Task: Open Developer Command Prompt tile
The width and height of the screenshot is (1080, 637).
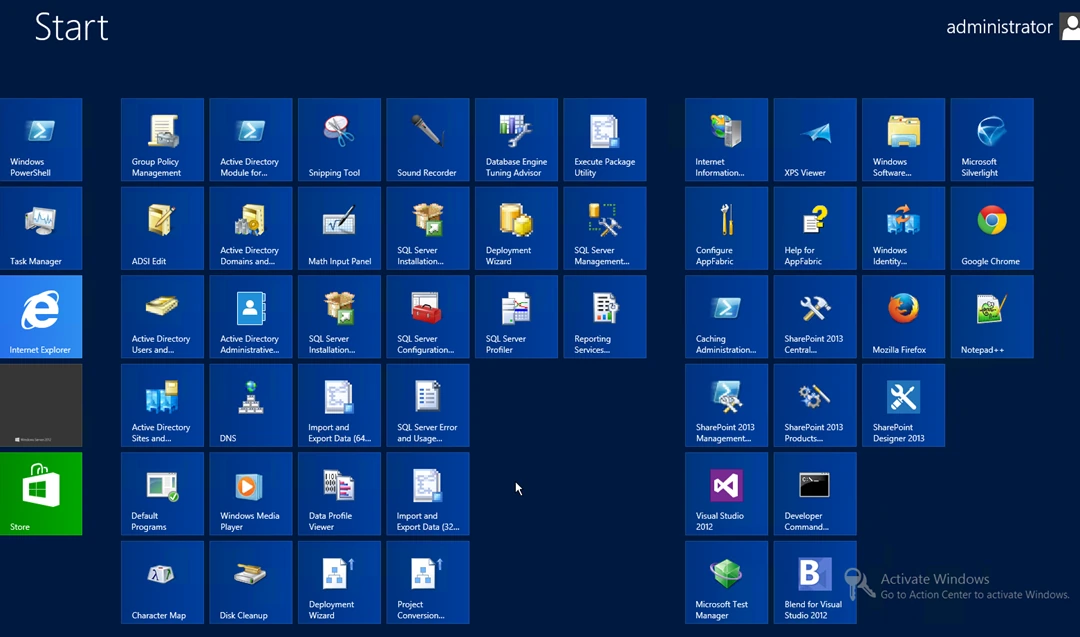Action: coord(815,494)
